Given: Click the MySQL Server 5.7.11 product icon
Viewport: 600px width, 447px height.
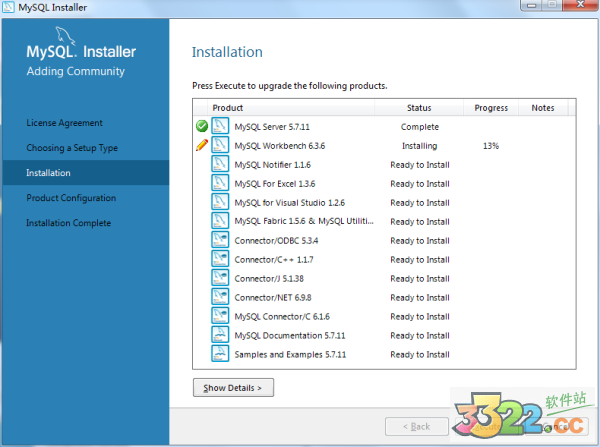Looking at the screenshot, I should click(220, 127).
